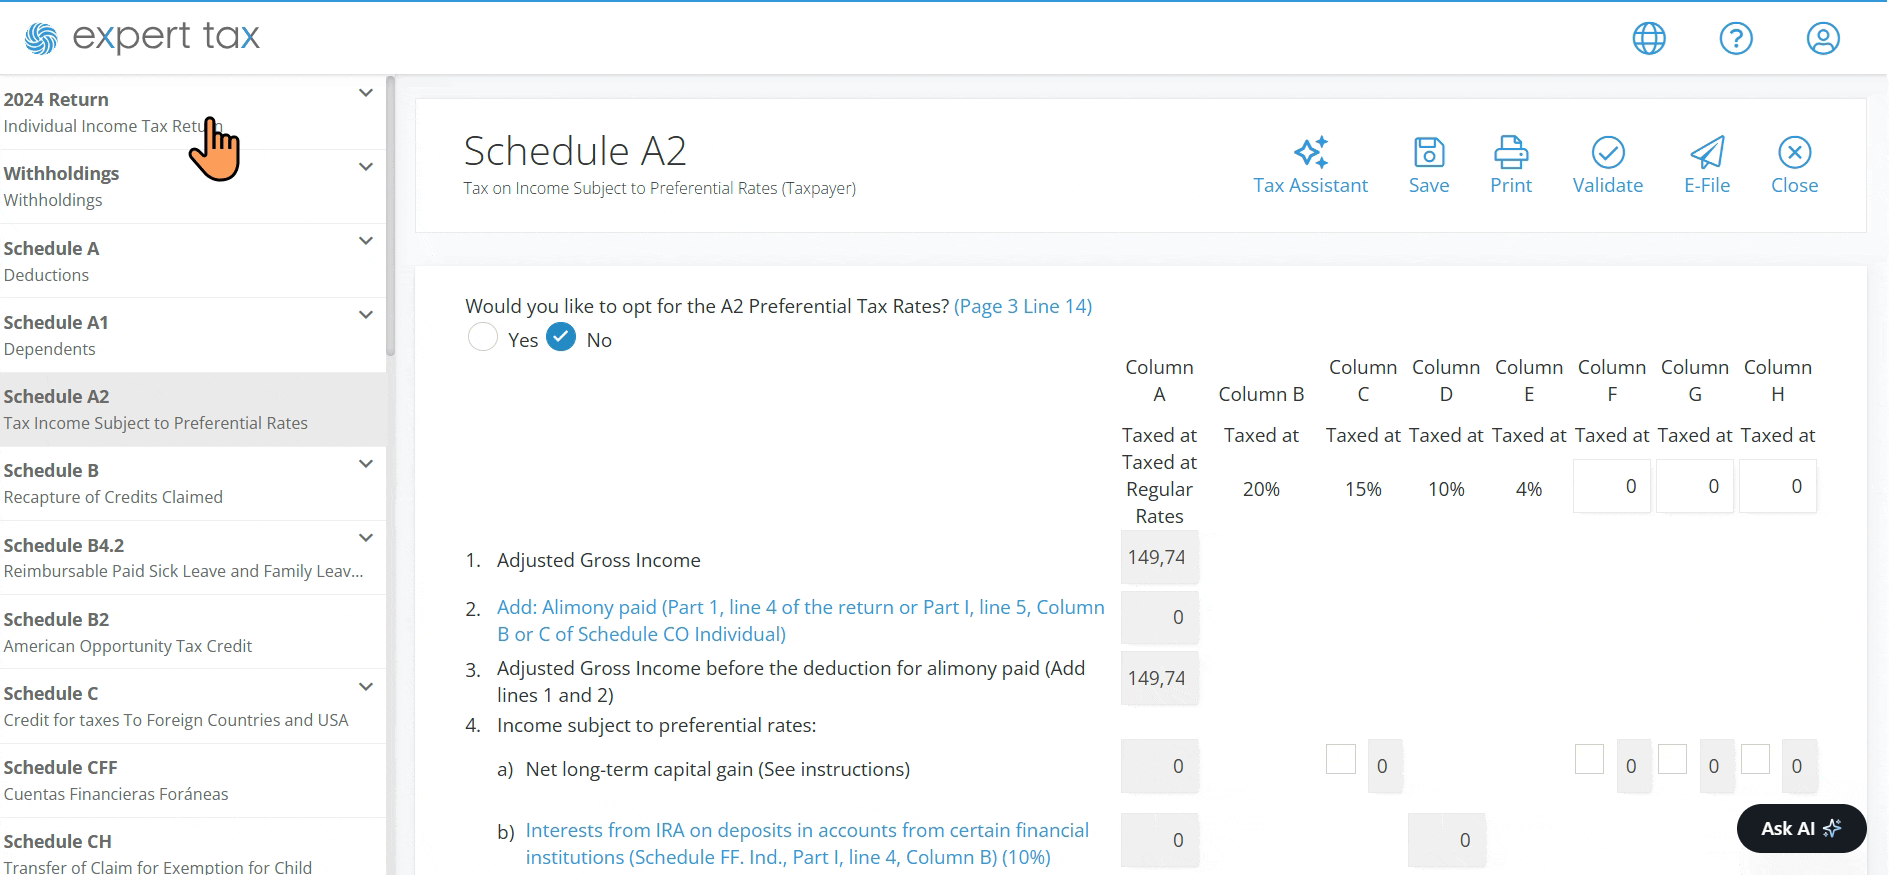Close Schedule A2 with the X icon

click(x=1795, y=152)
